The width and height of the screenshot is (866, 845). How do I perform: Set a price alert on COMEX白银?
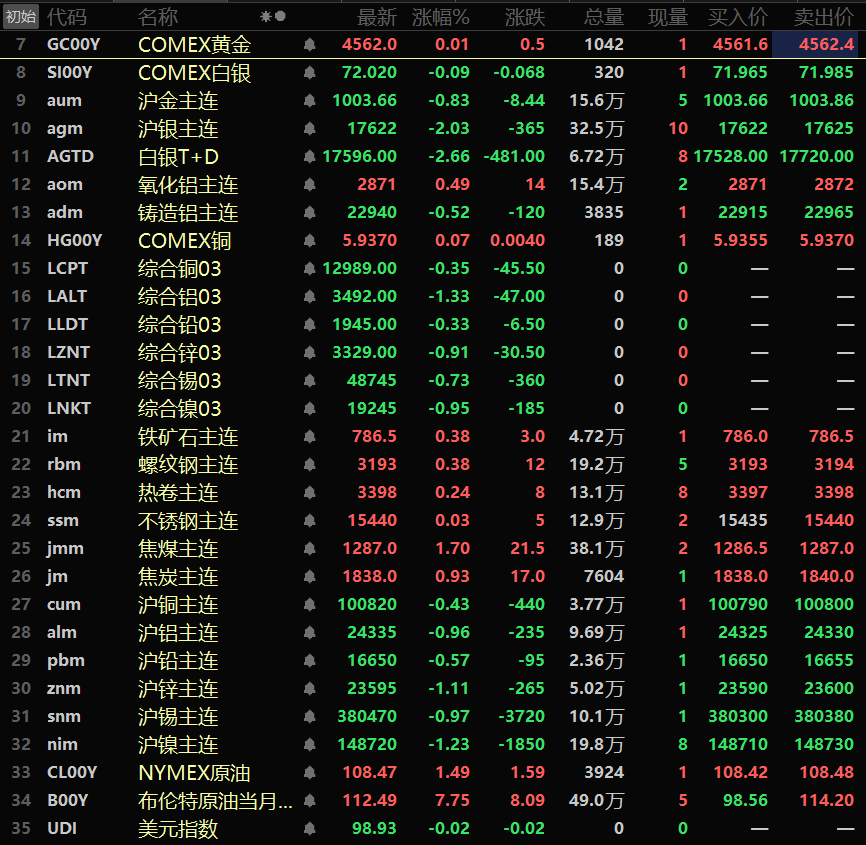point(309,73)
